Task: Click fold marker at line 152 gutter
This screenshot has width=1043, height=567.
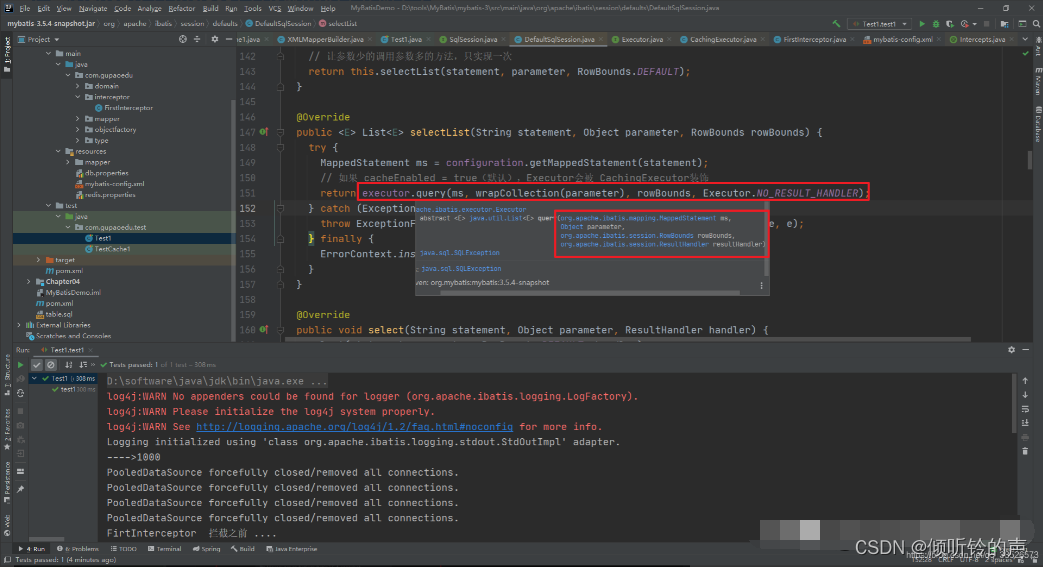Action: pyautogui.click(x=280, y=208)
